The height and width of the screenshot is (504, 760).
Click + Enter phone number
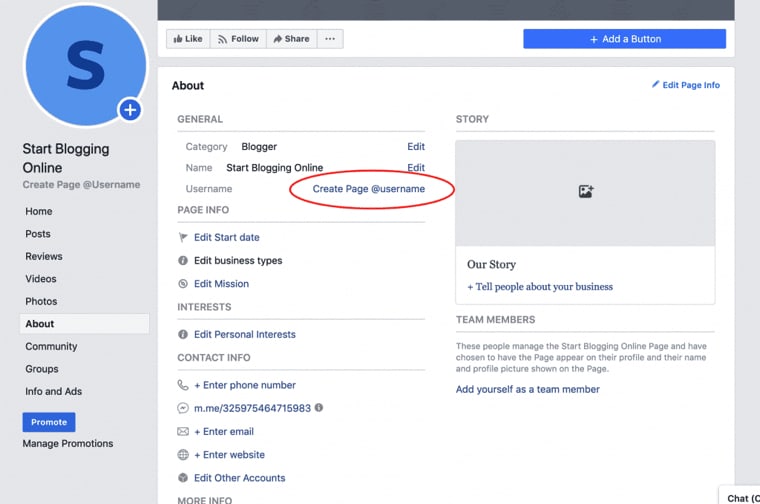click(x=245, y=385)
